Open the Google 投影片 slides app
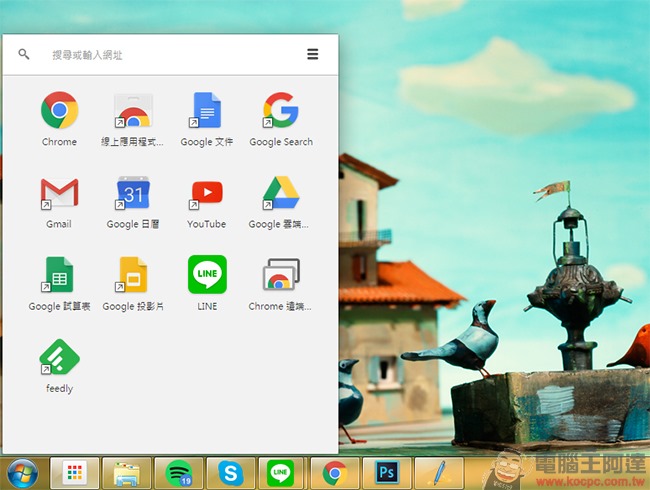650x490 pixels. coord(132,275)
